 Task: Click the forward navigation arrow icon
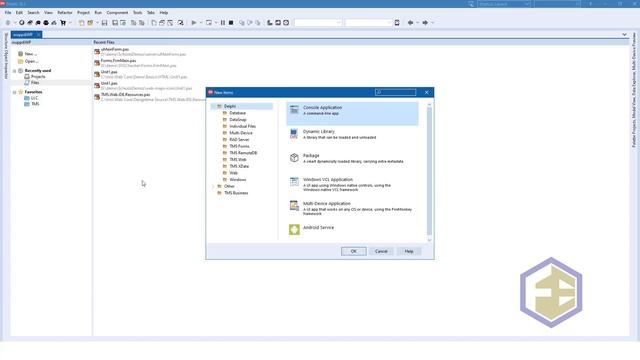(x=425, y=23)
